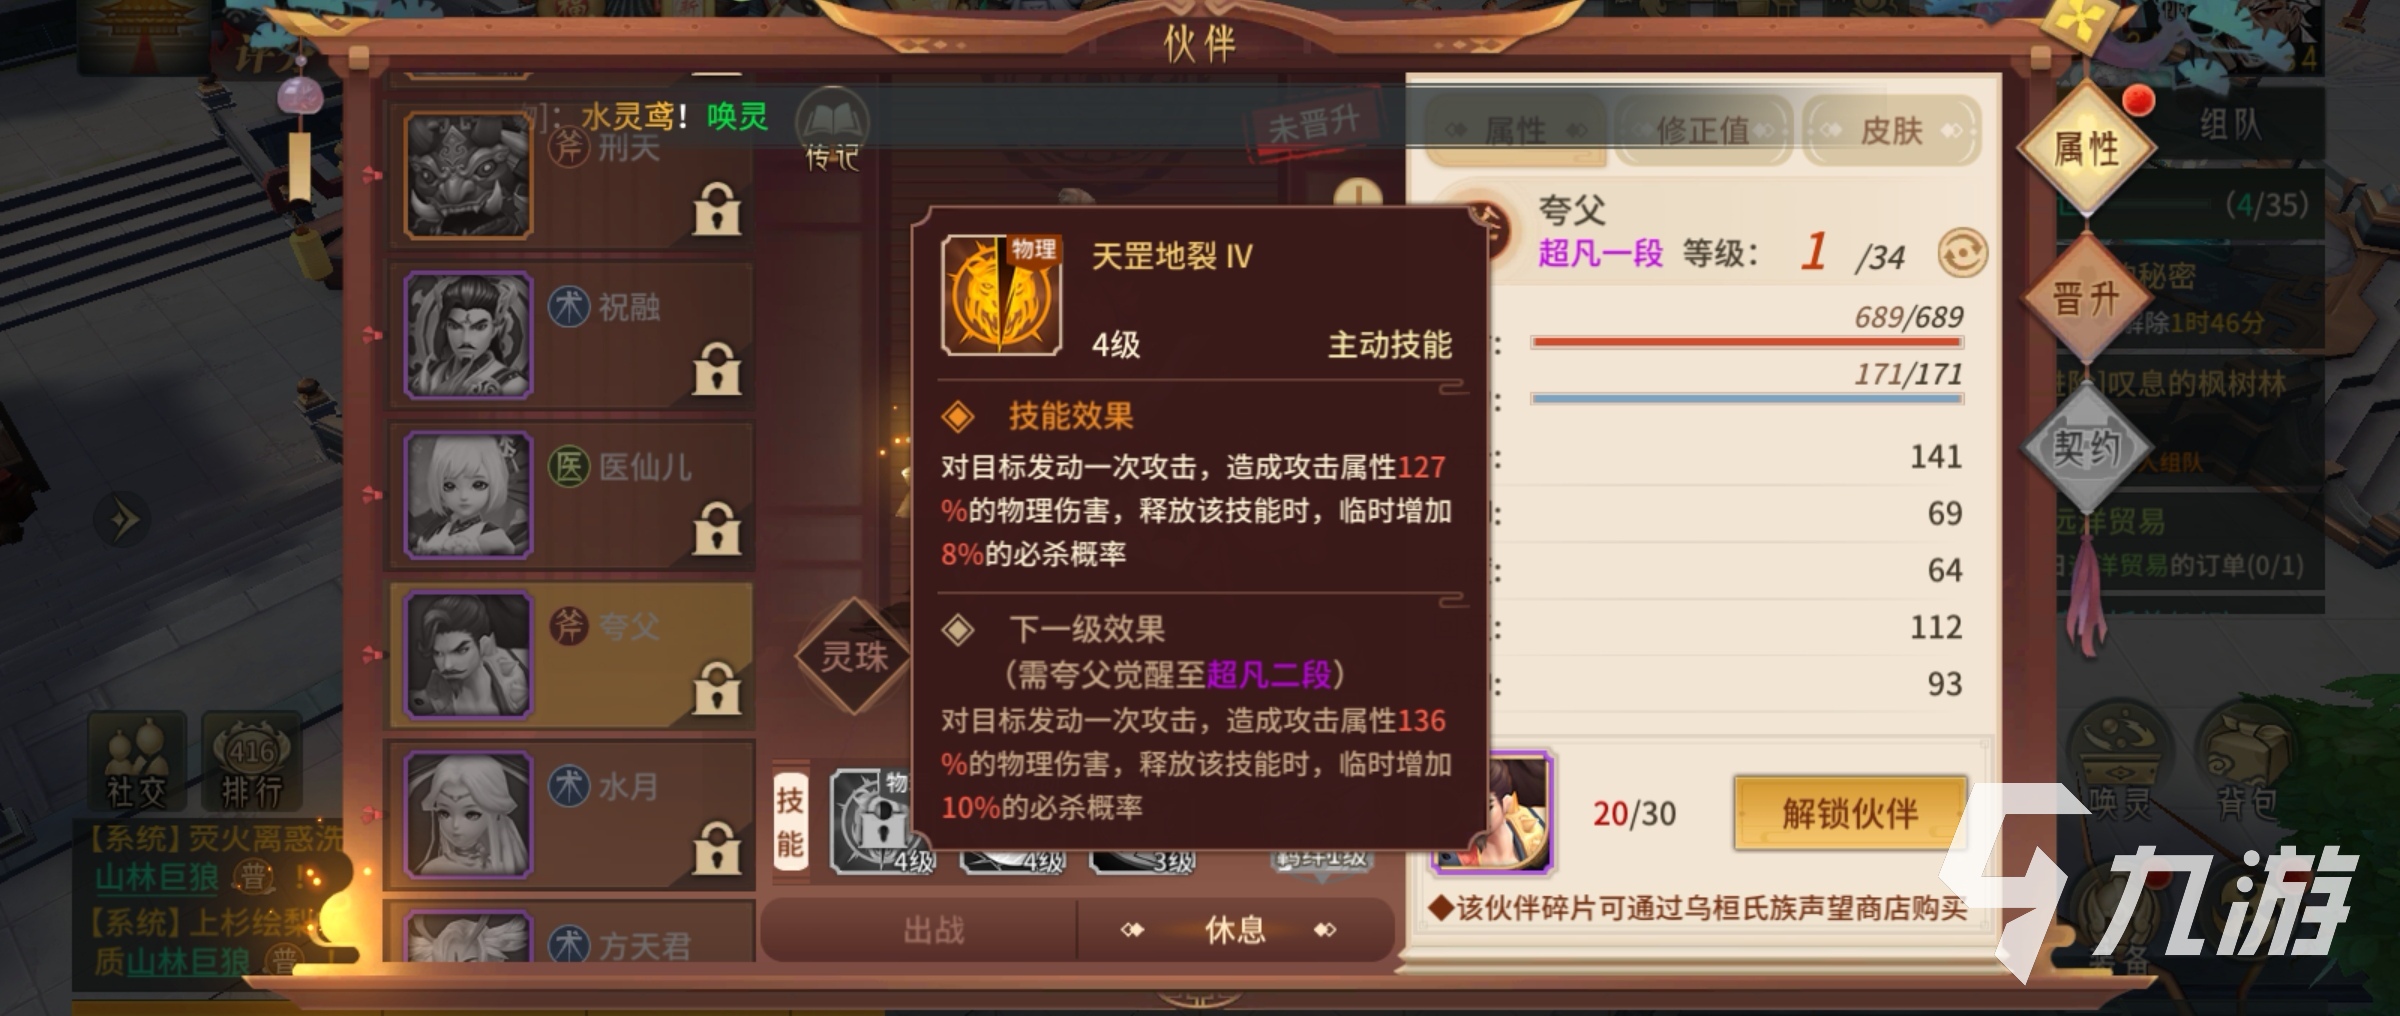The image size is (2400, 1016).
Task: Open the 皮肤 skin tab
Action: 1891,130
